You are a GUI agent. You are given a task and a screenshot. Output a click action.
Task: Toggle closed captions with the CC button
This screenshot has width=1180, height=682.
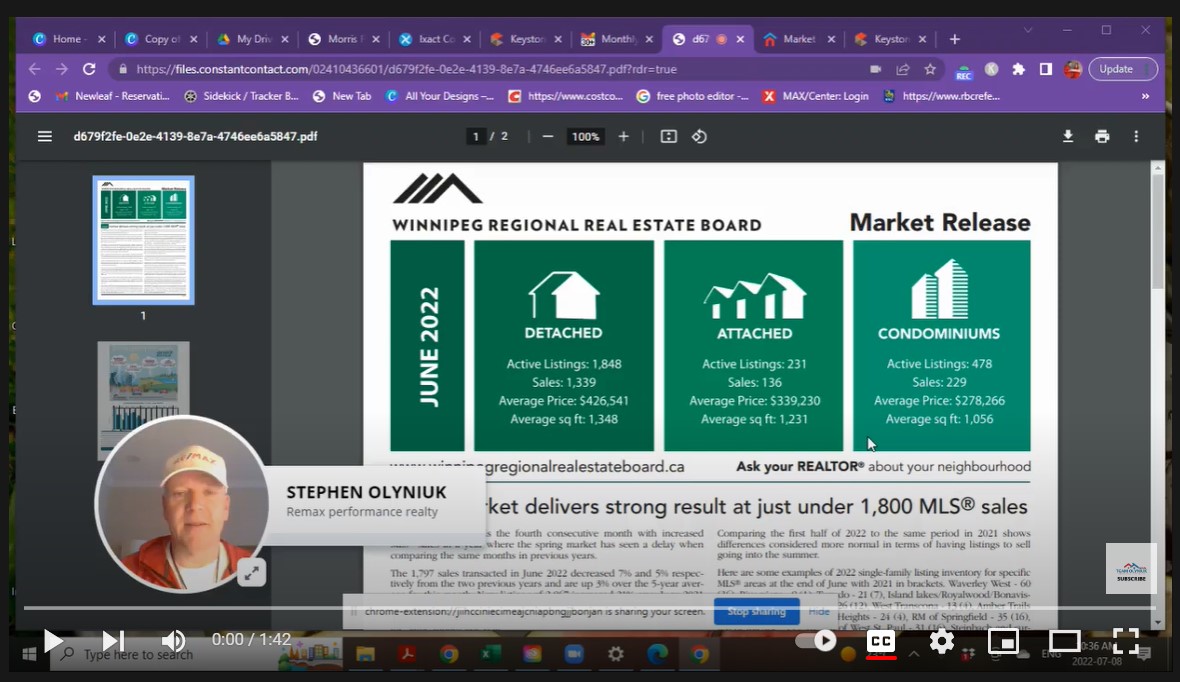(880, 641)
